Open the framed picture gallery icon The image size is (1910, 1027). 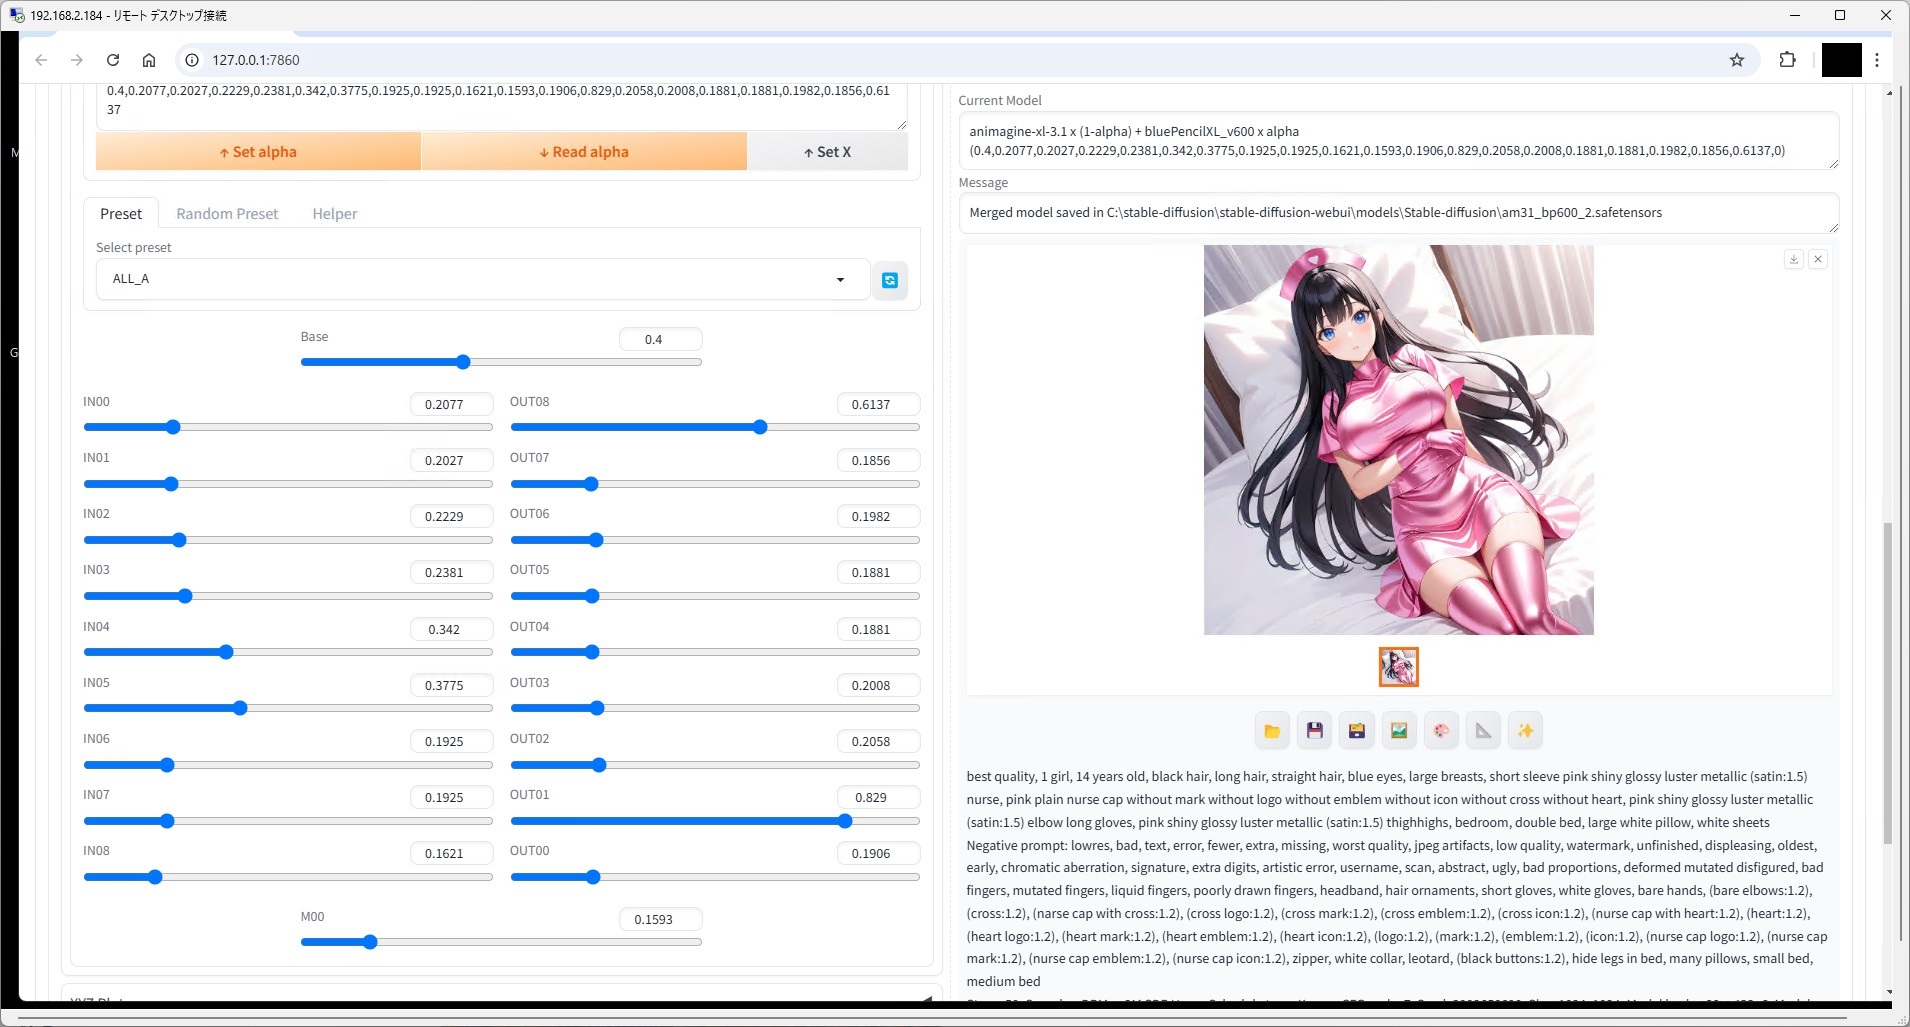click(x=1397, y=730)
